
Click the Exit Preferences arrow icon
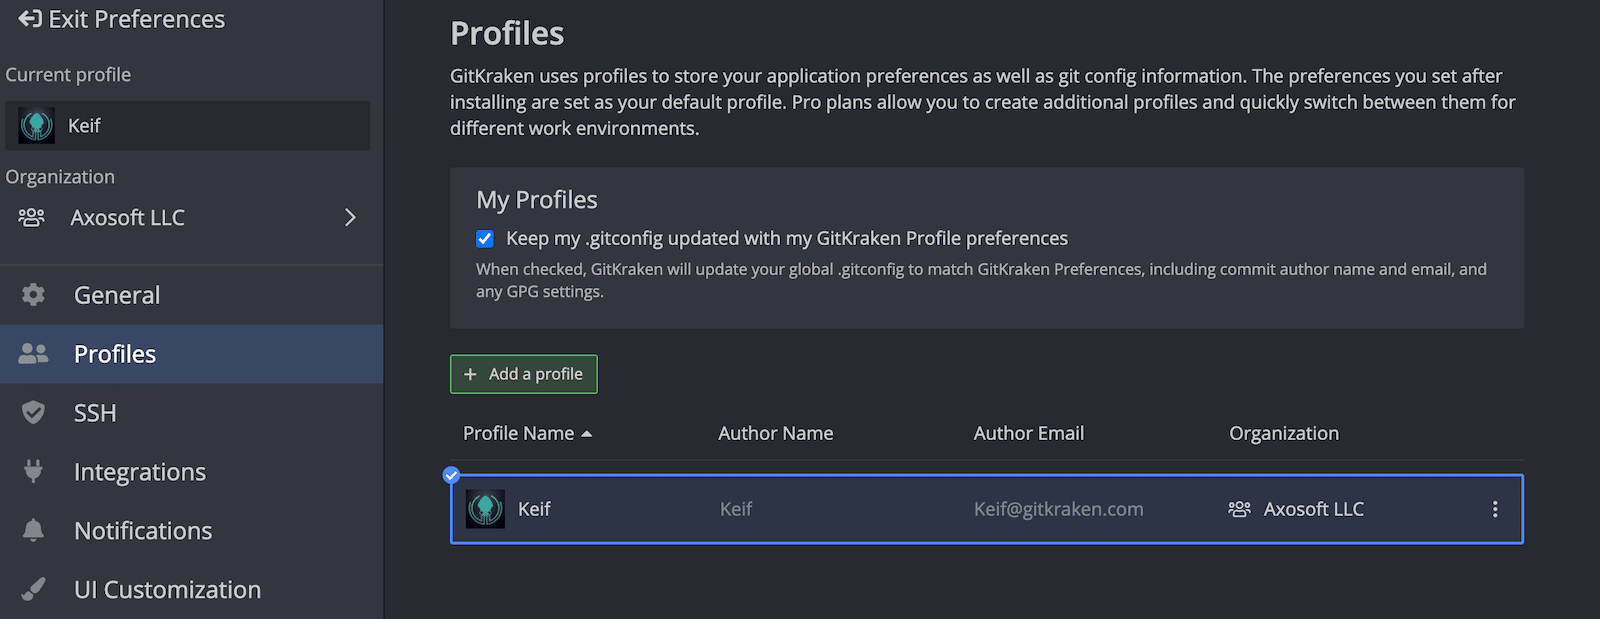point(30,19)
